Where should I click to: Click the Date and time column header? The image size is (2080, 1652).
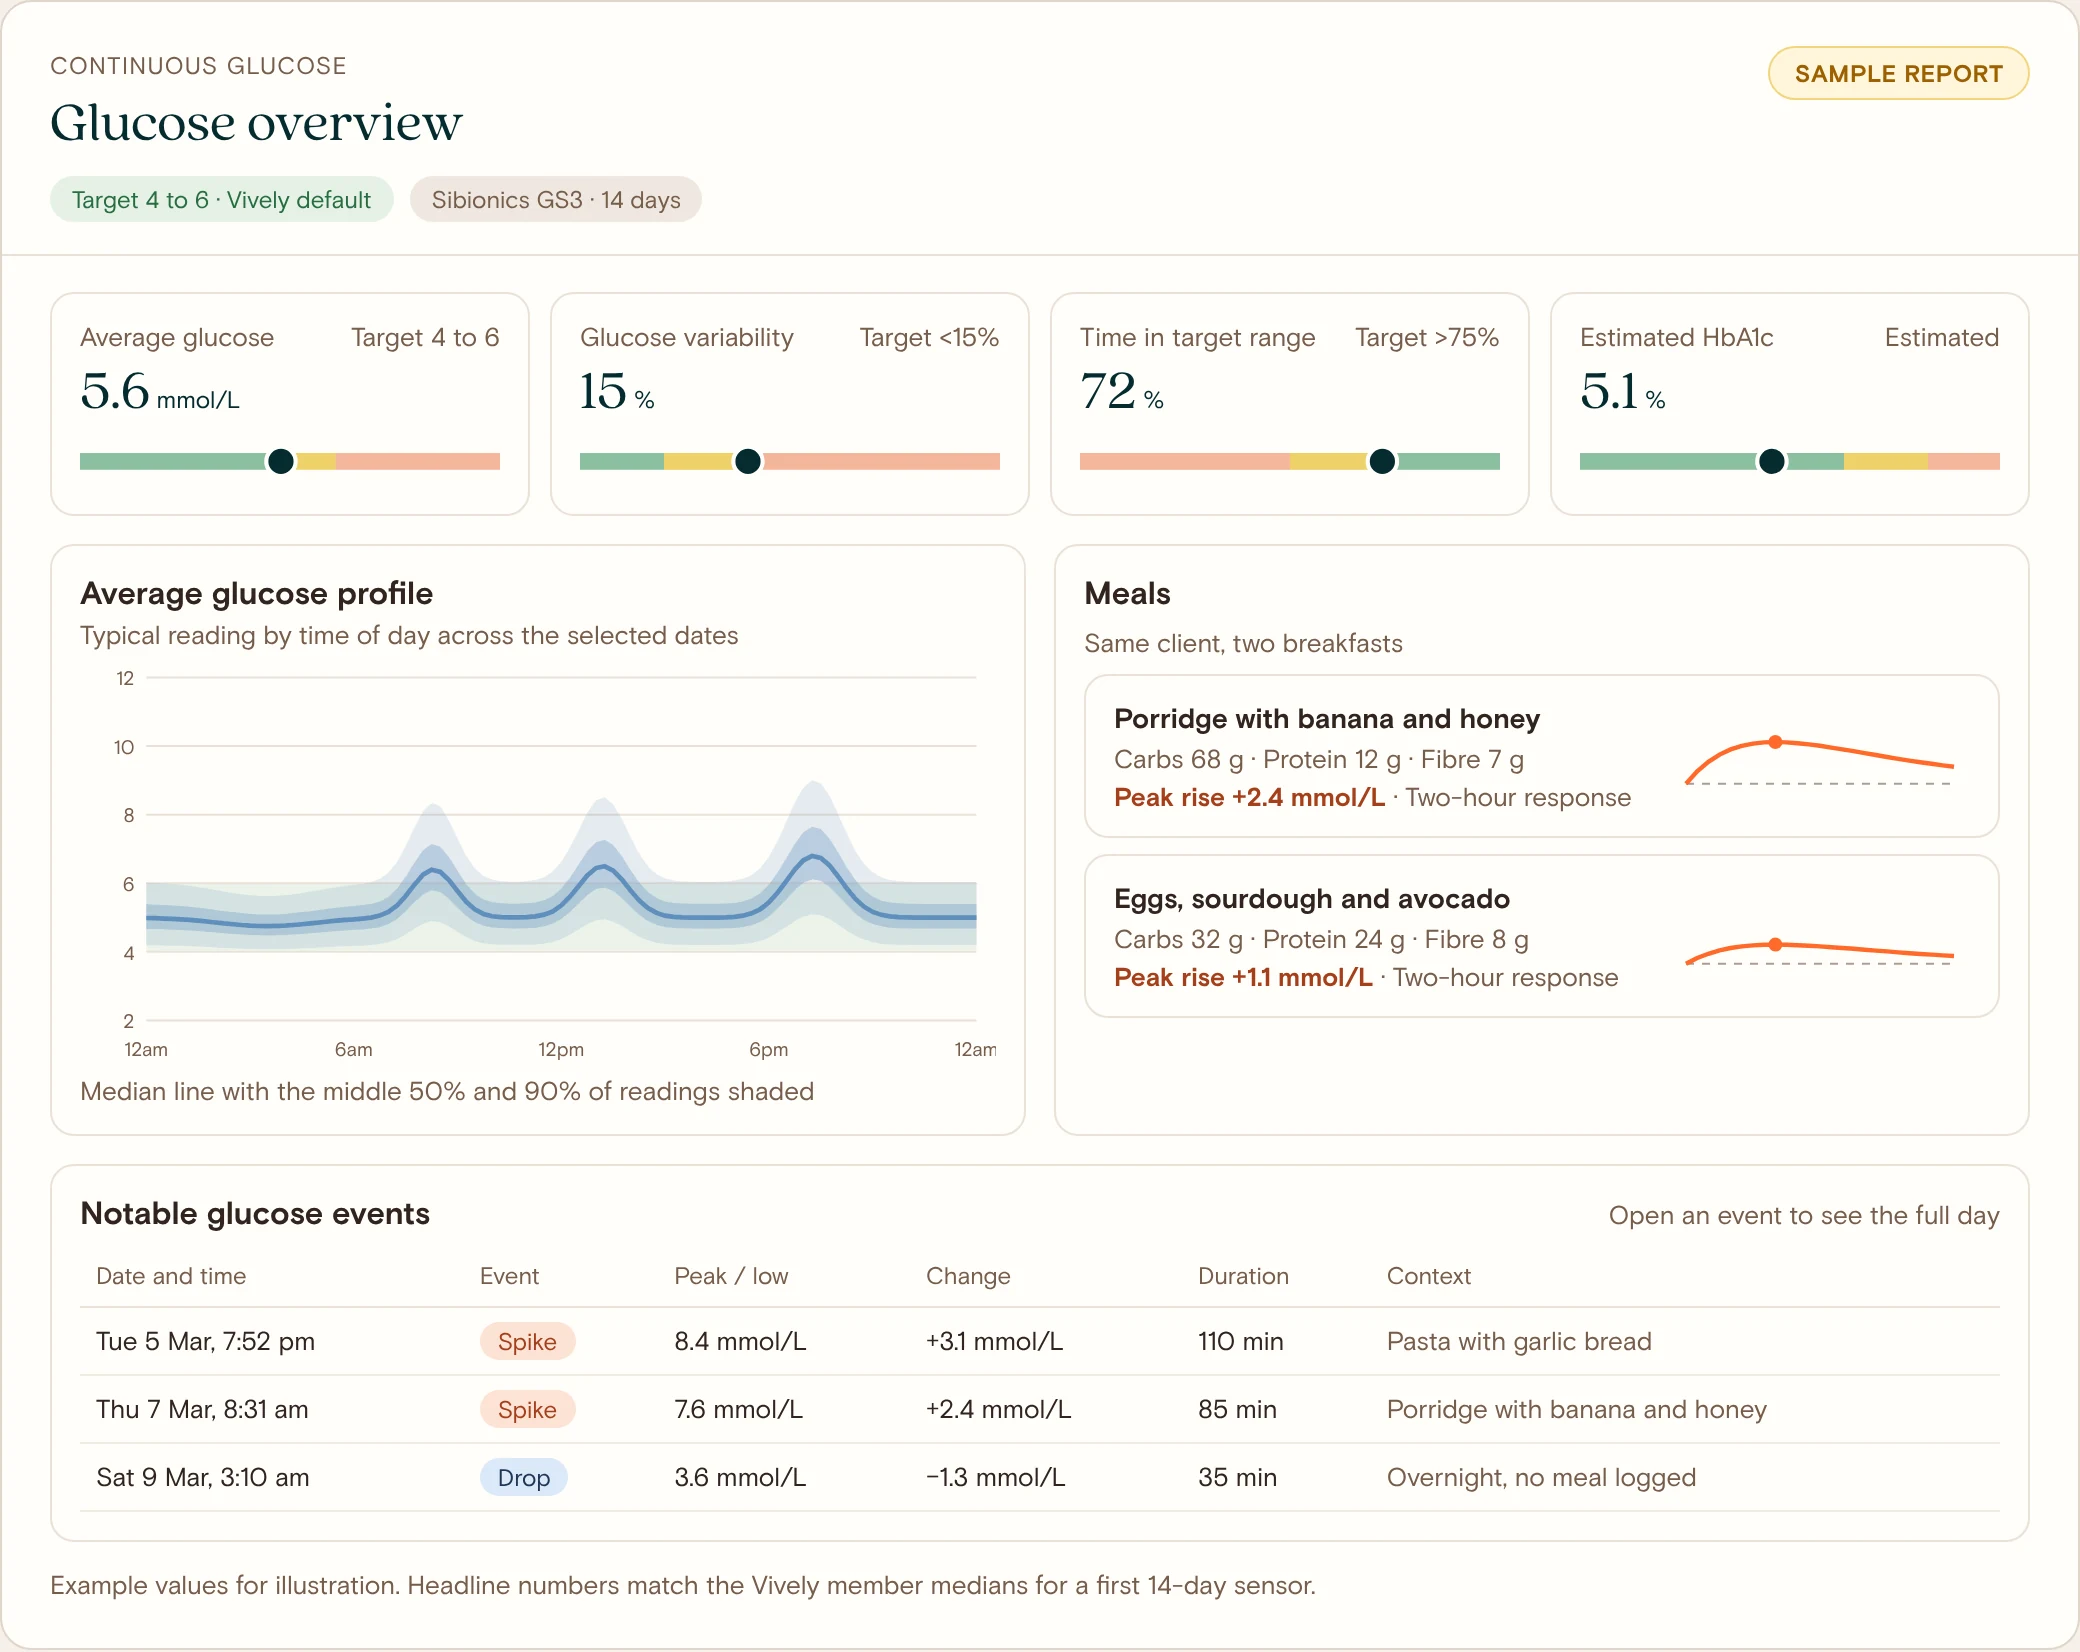171,1276
